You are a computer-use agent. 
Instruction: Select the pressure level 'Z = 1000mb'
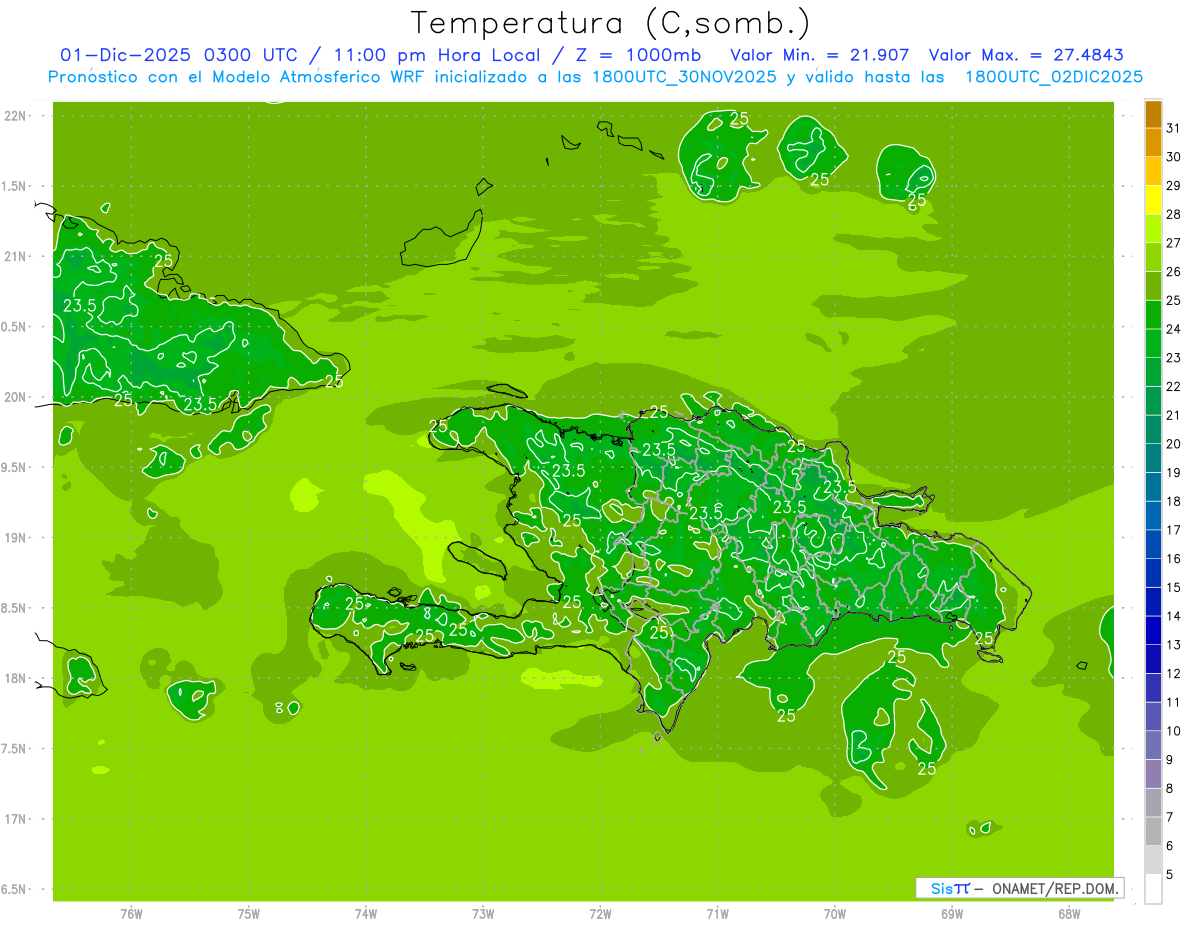(637, 55)
